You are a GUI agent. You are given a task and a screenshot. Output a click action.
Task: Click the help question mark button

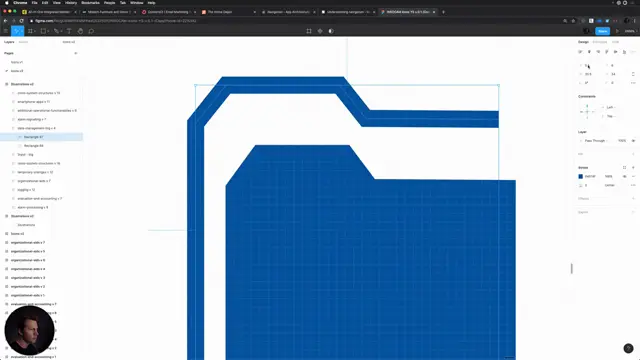[628, 348]
